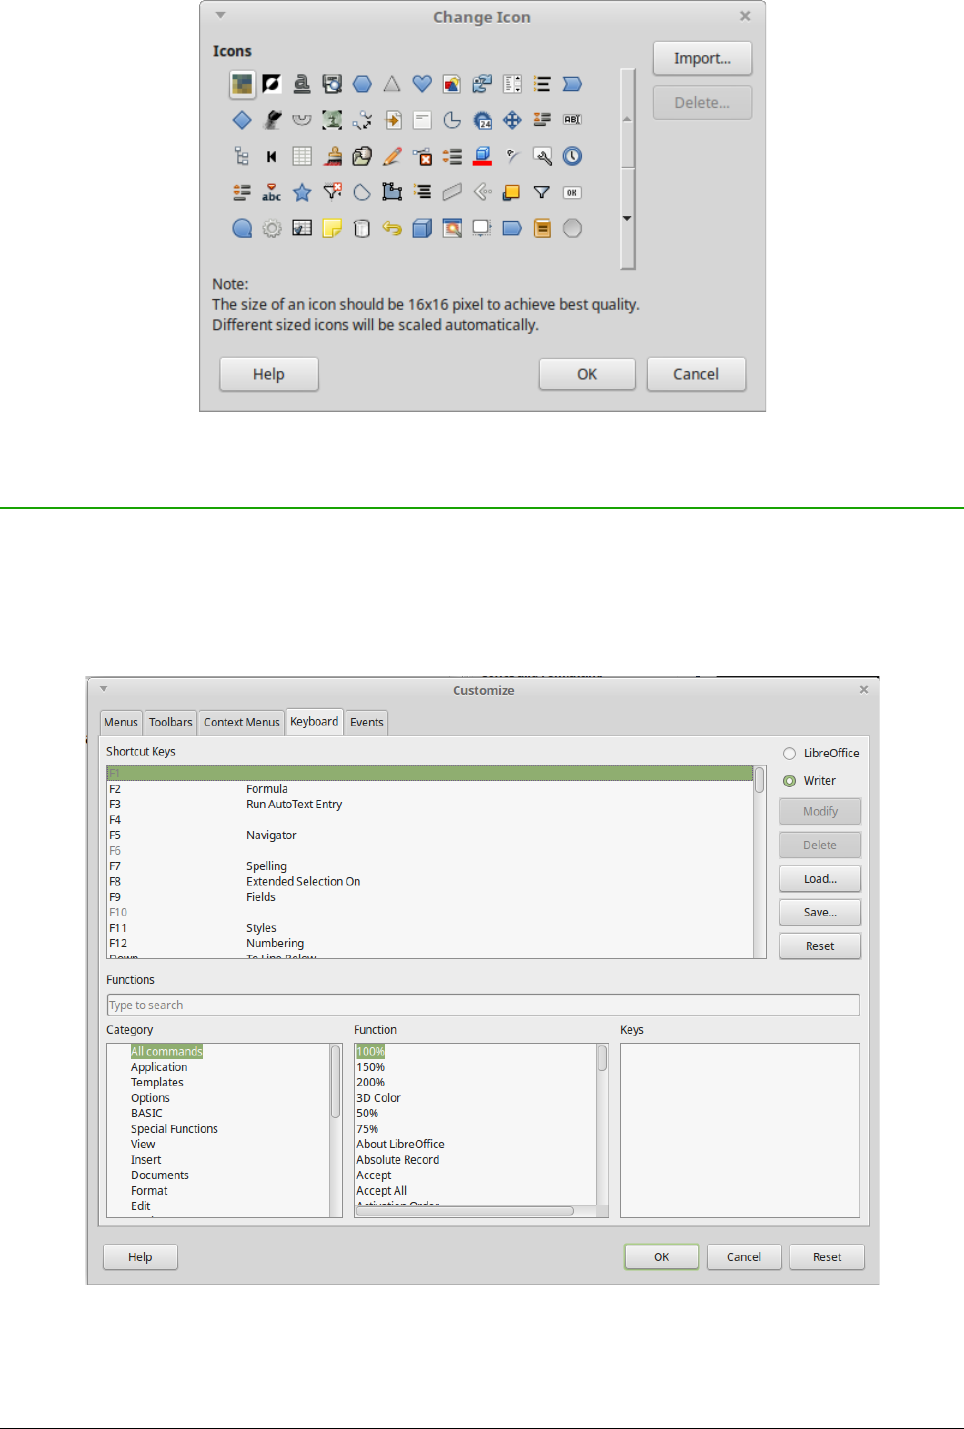Choose the underlined letter 'a' icon
This screenshot has height=1429, width=964.
[302, 84]
